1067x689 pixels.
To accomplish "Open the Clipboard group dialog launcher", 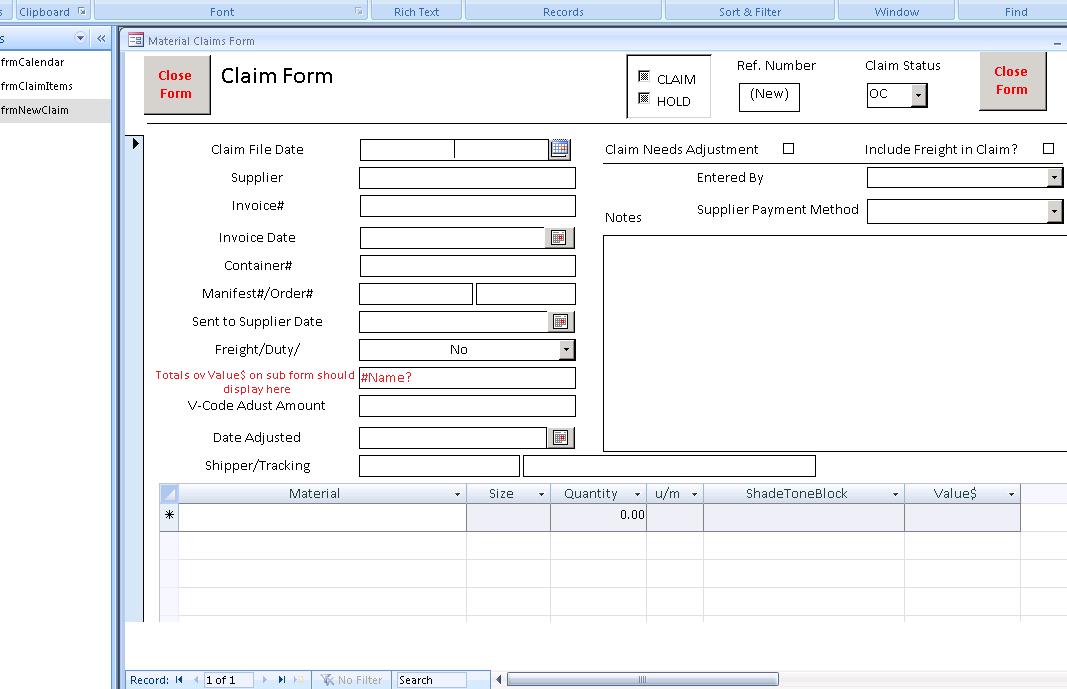I will point(82,12).
